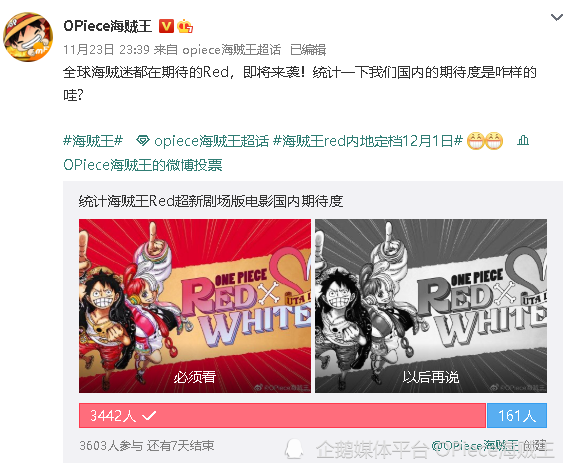
Task: Click the orange V verified badge
Action: [166, 26]
